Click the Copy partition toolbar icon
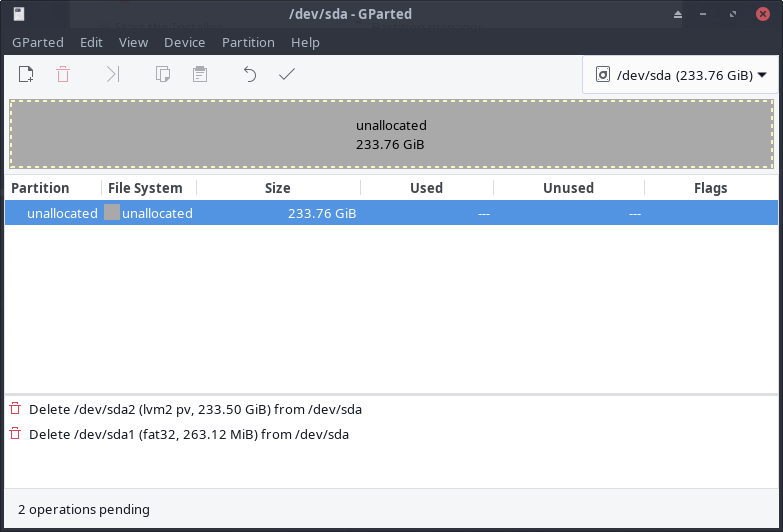 click(x=162, y=74)
